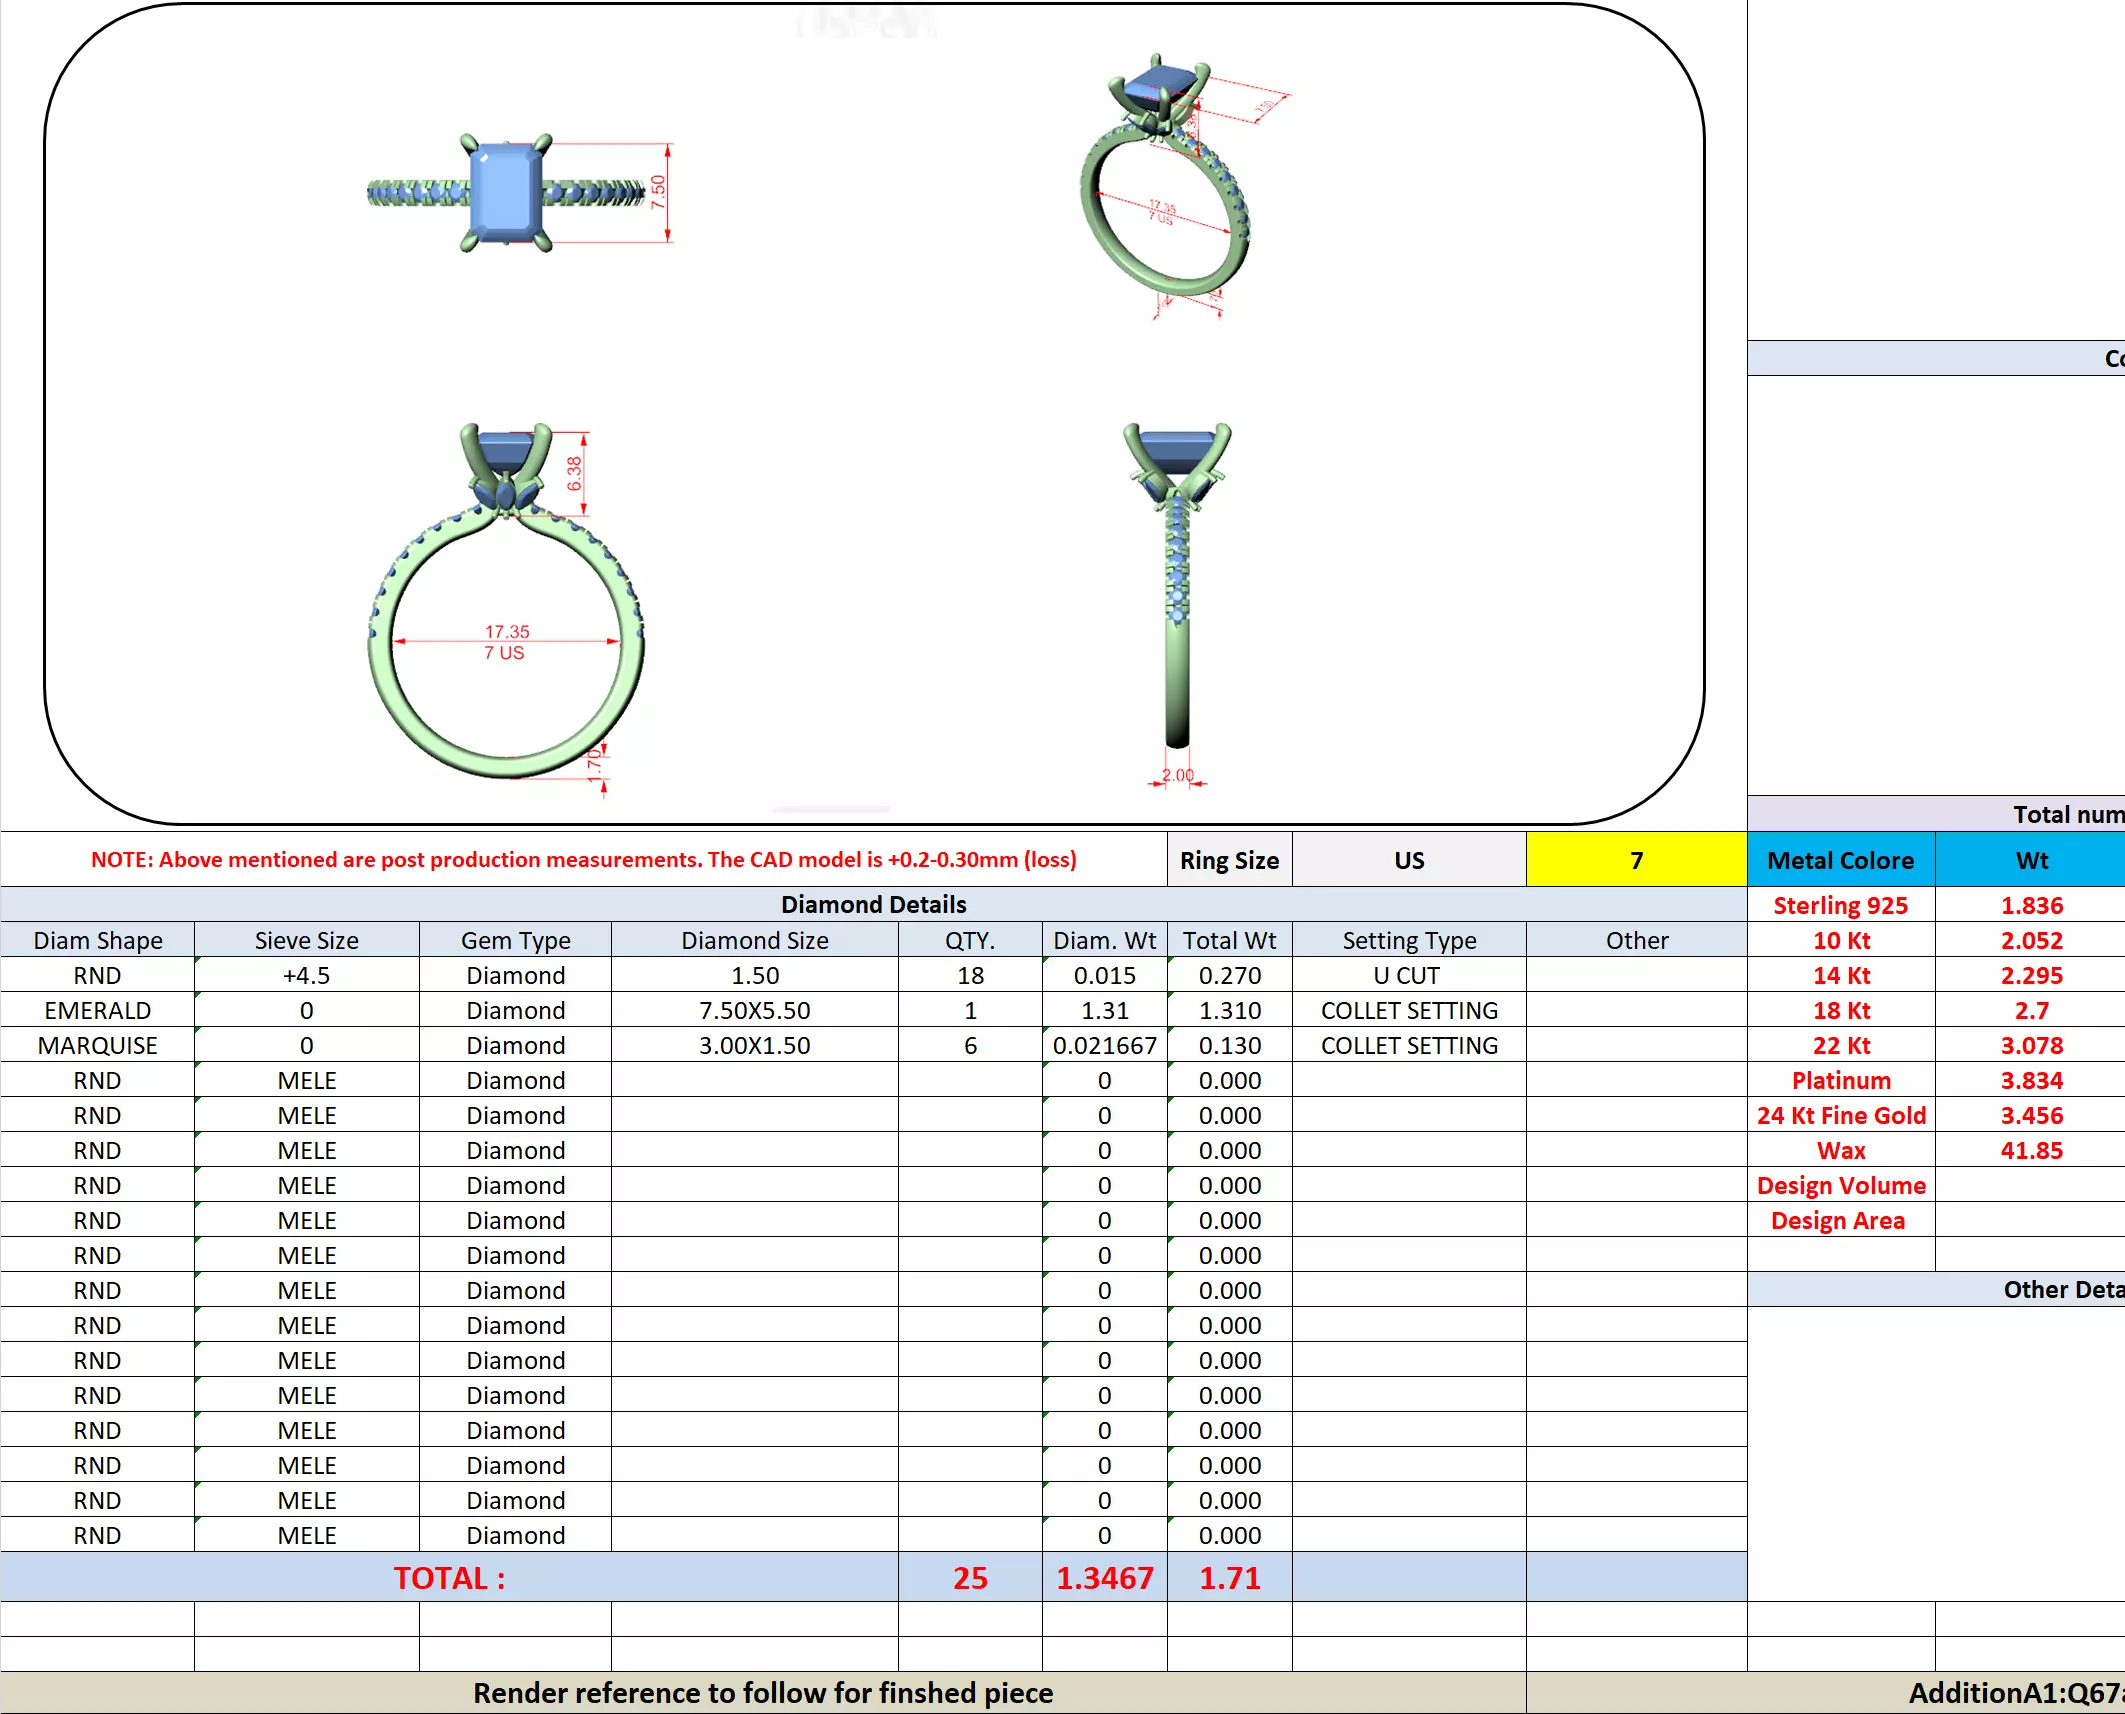2125x1714 pixels.
Task: Select the yellow ring size cell showing 7
Action: pyautogui.click(x=1635, y=860)
